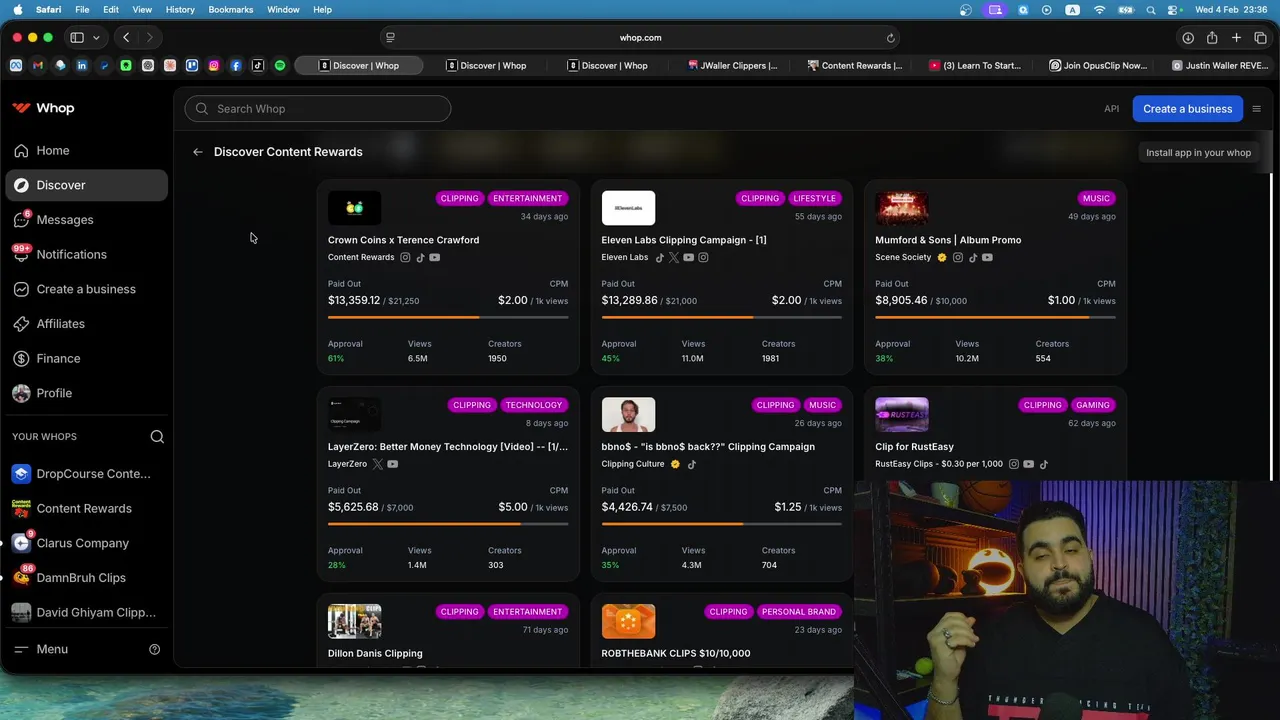Focus the Search Whop field
This screenshot has height=720, width=1280.
click(x=317, y=109)
